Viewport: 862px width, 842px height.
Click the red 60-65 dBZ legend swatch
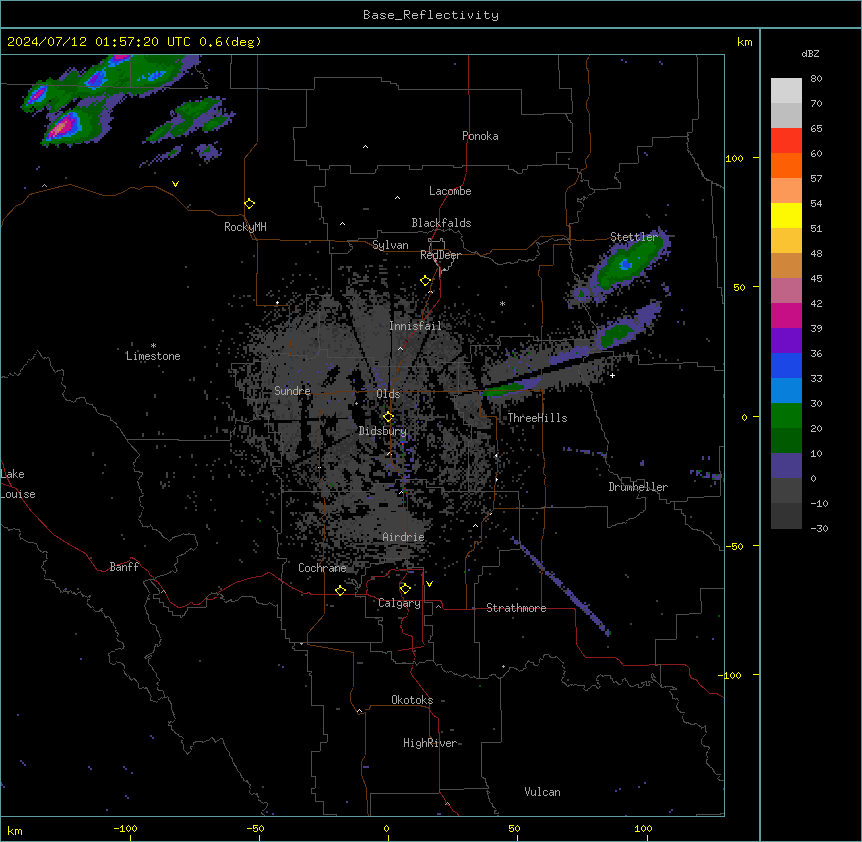pyautogui.click(x=786, y=141)
